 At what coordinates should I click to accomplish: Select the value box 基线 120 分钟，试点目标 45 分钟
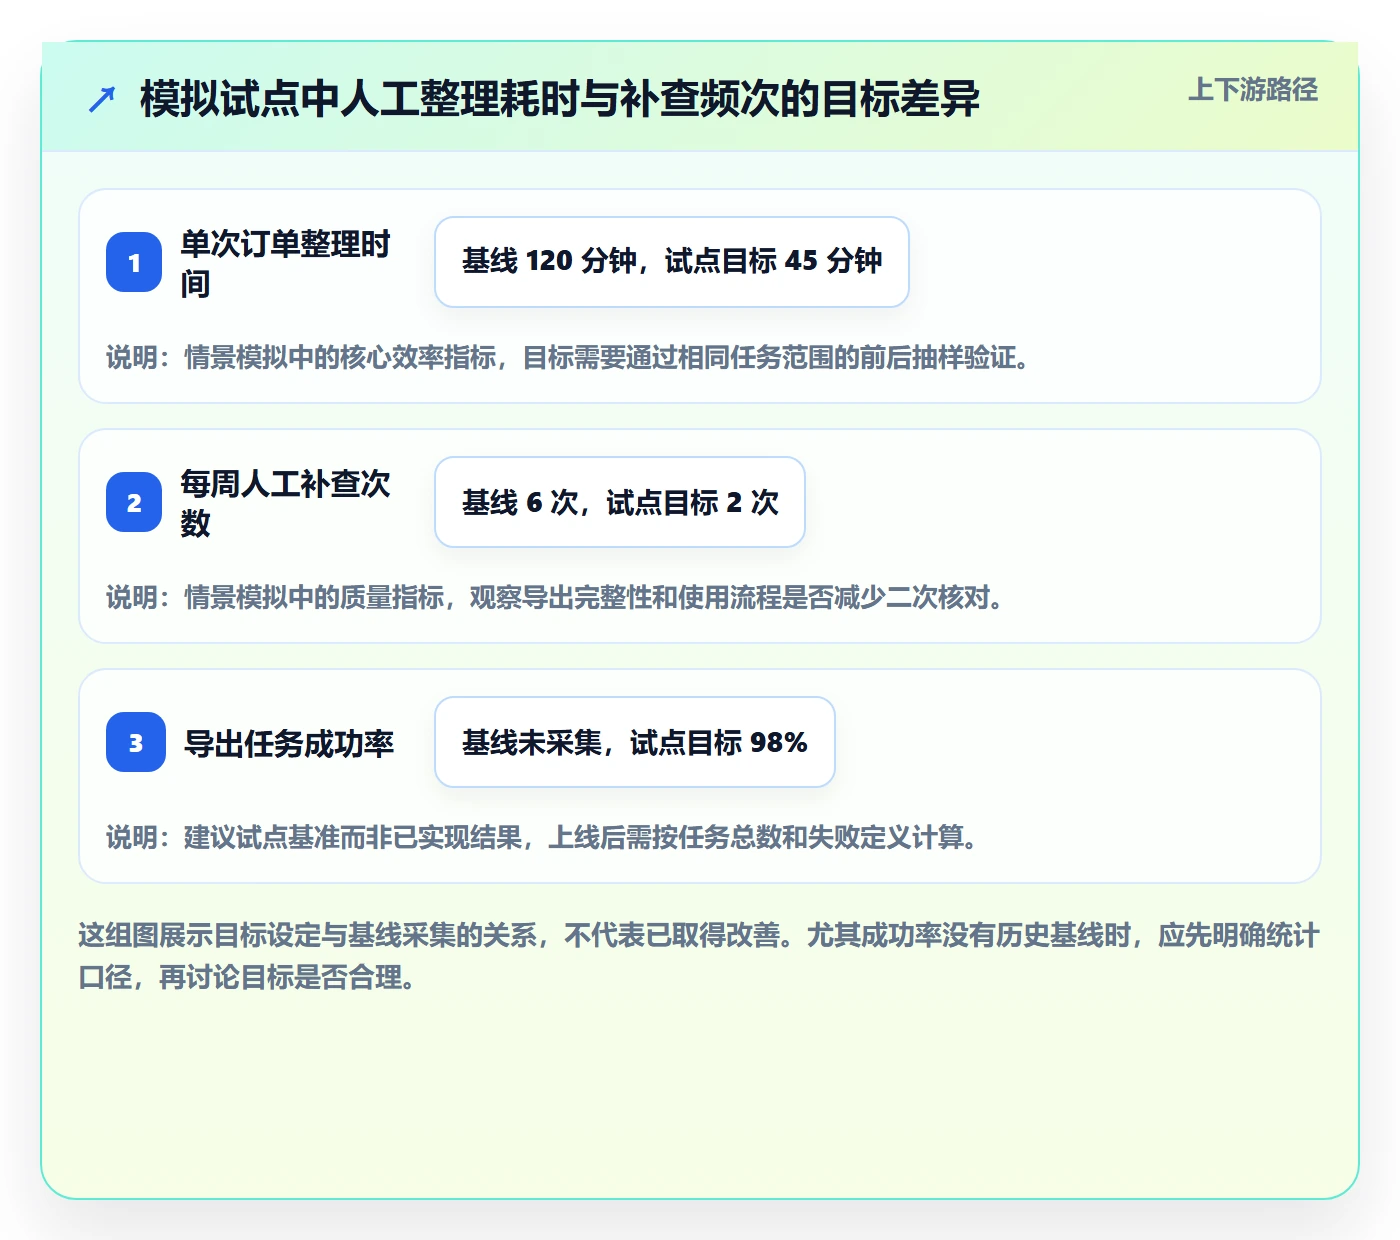672,262
